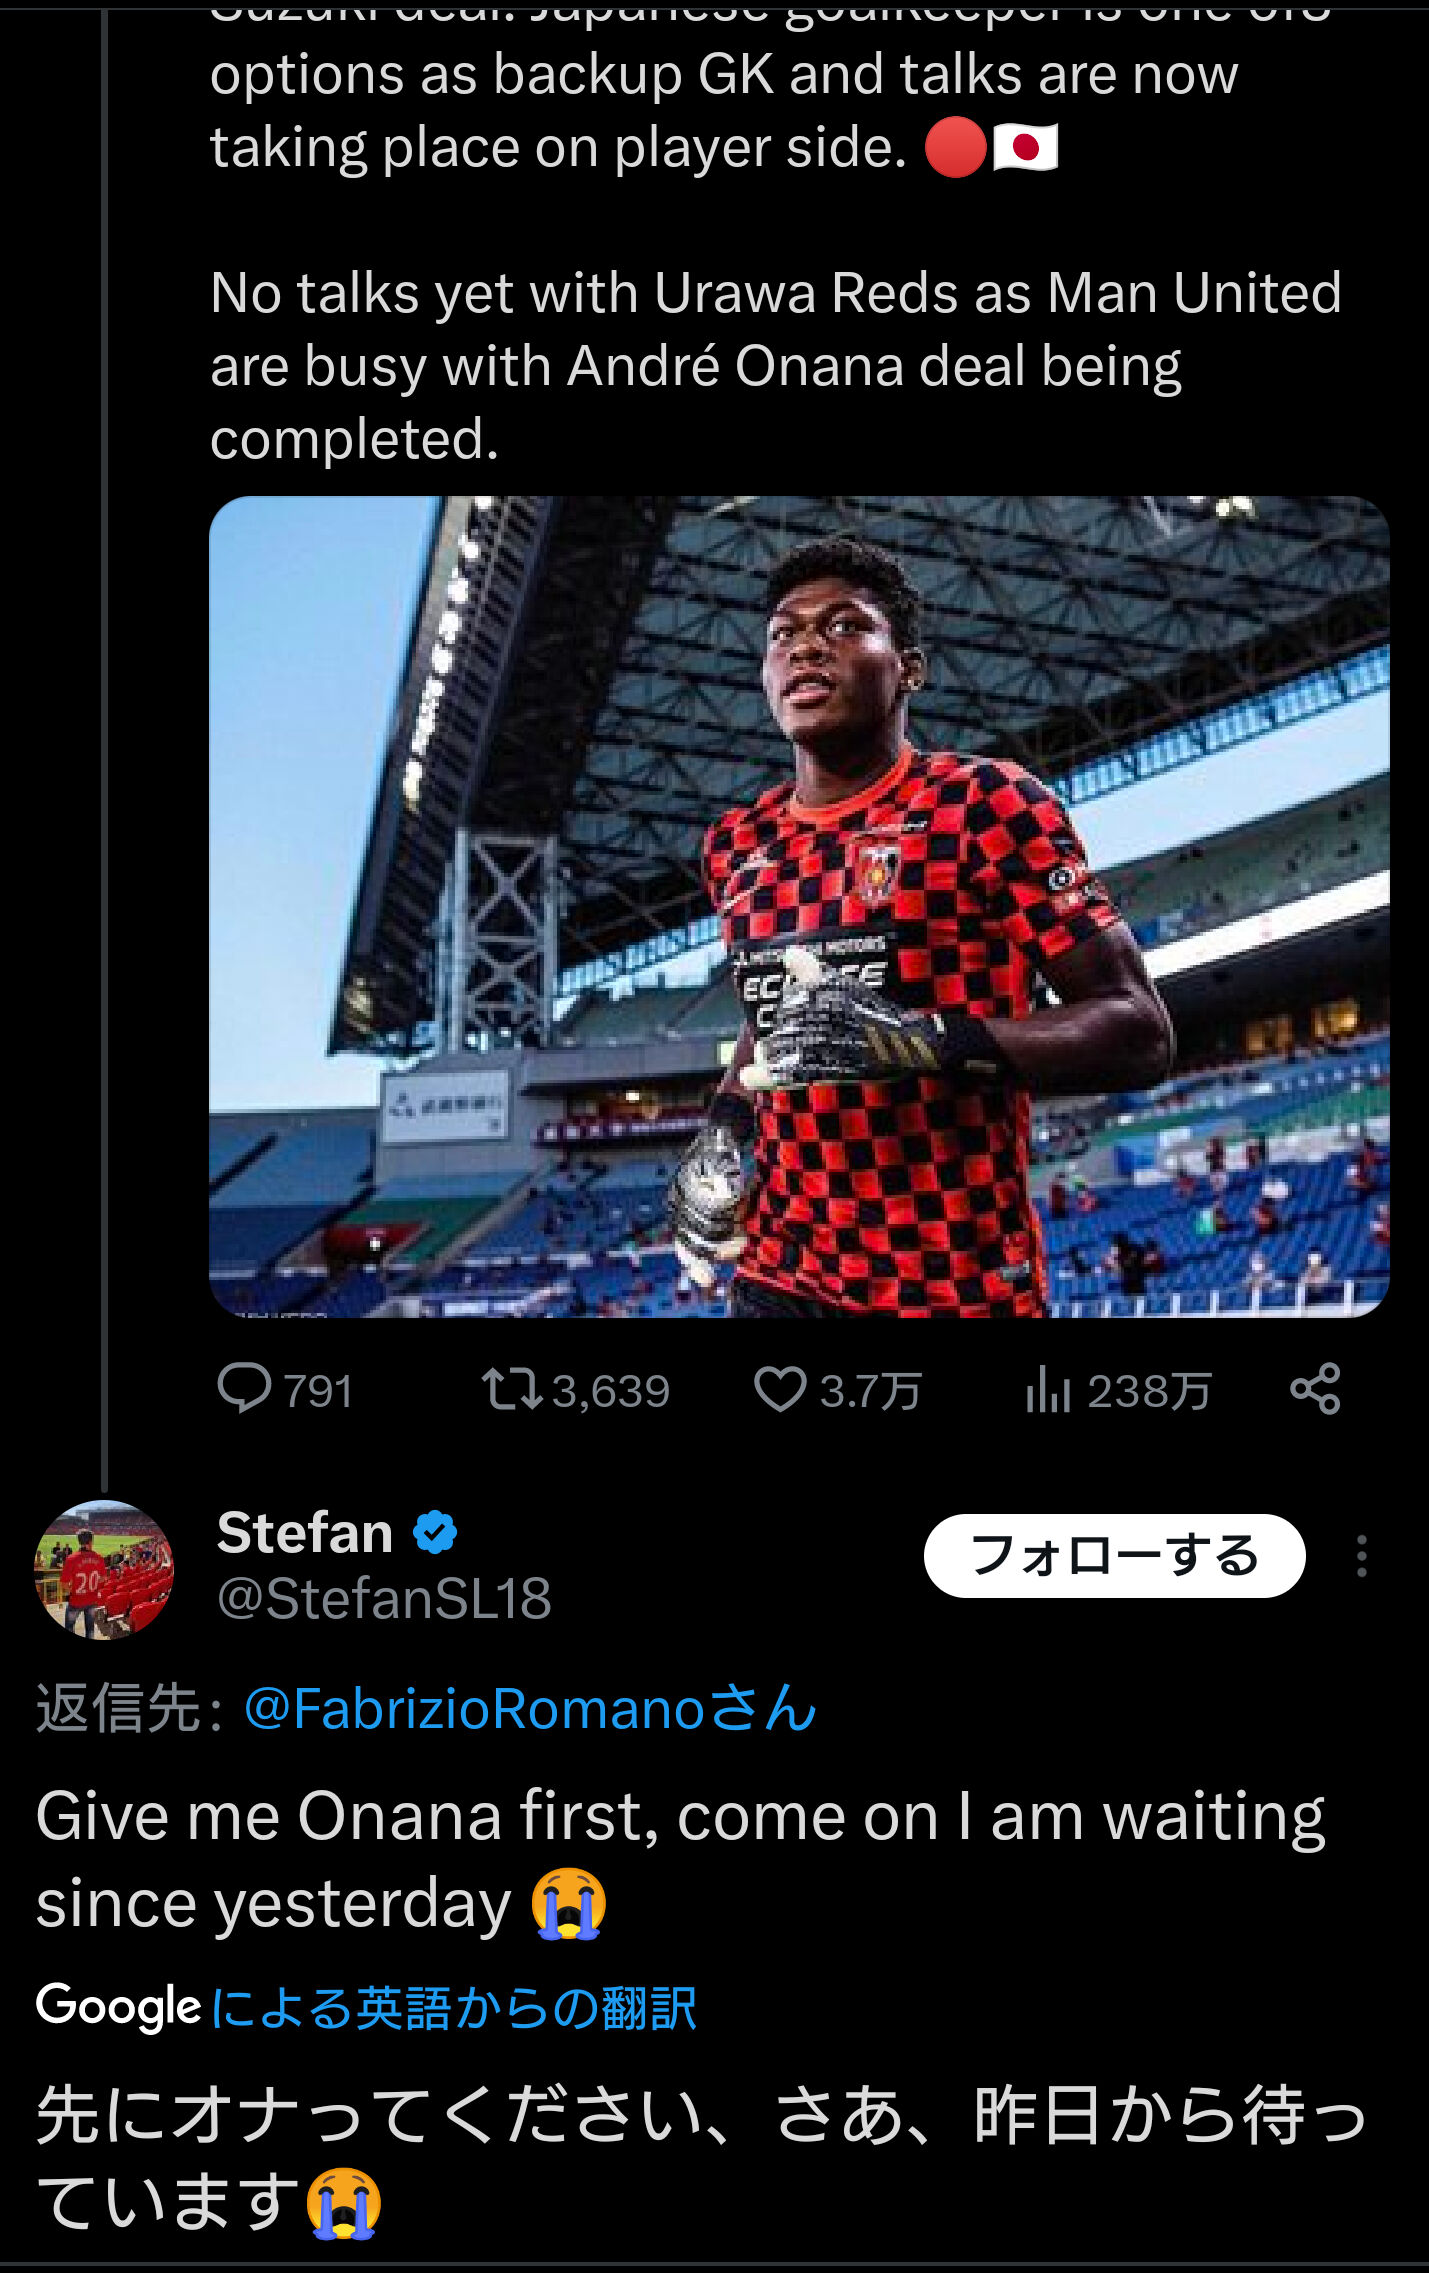The height and width of the screenshot is (2273, 1429).
Task: Open Stefan's profile avatar picture
Action: (x=104, y=1569)
